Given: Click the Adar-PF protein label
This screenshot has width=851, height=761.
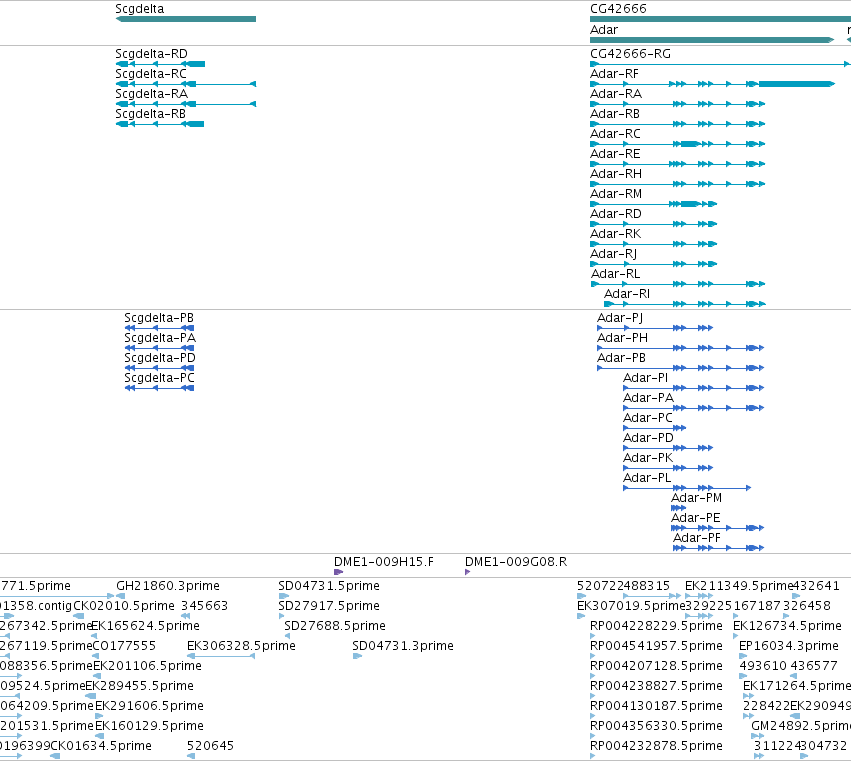Looking at the screenshot, I should point(697,538).
